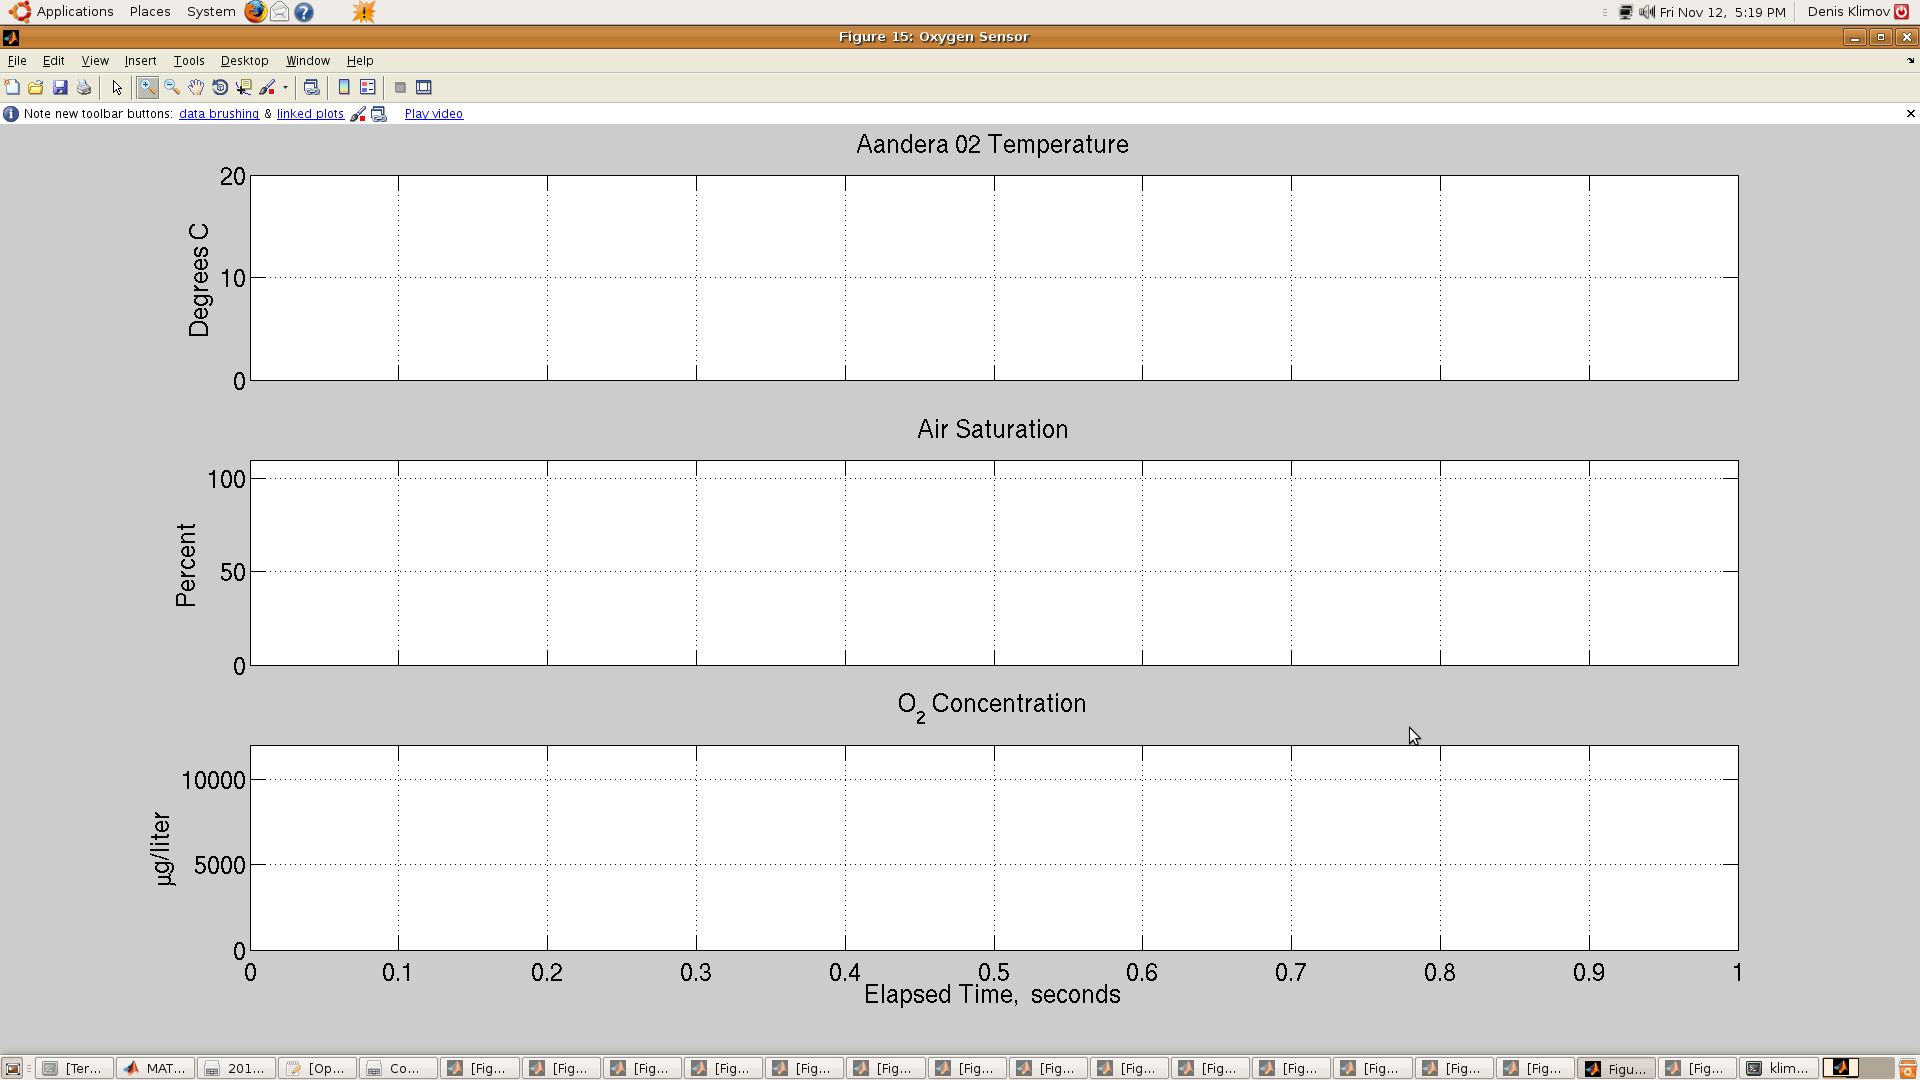Launch Firefox from top panel
1920x1080 pixels.
(256, 12)
